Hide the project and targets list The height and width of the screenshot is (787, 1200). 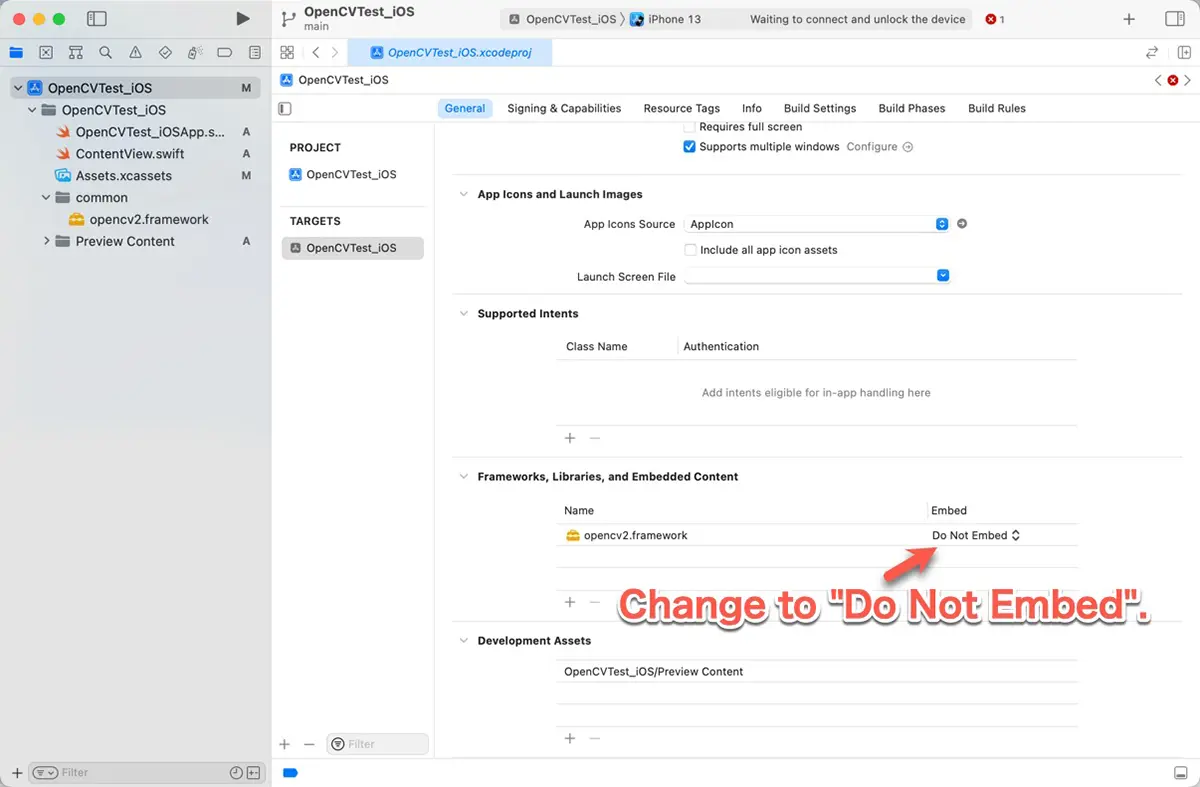pyautogui.click(x=285, y=108)
